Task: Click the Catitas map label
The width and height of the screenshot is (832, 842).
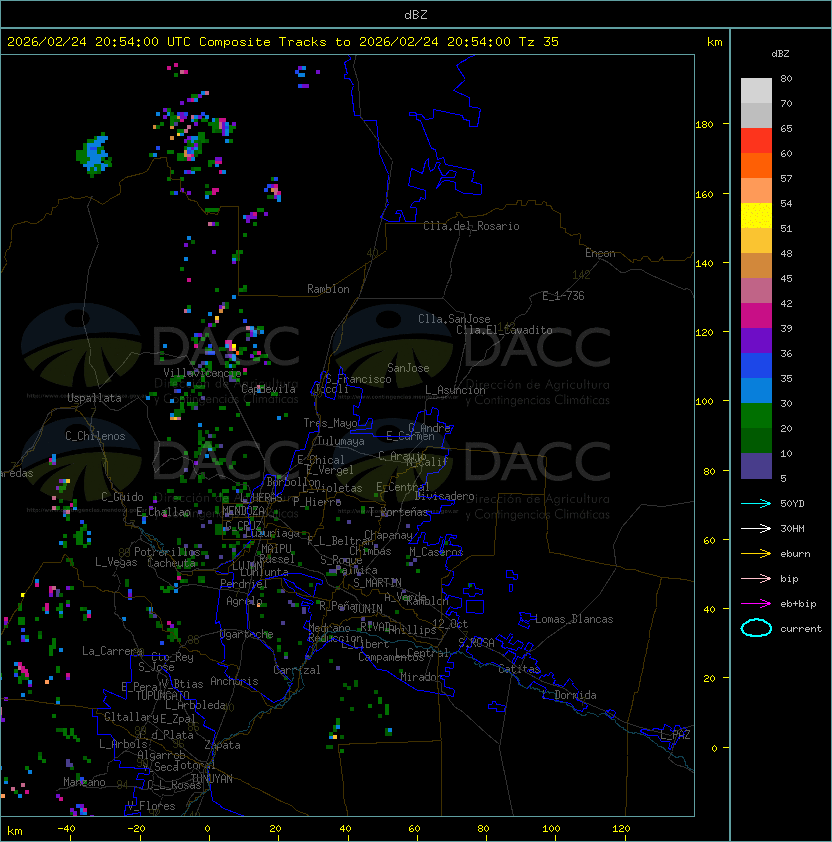Action: tap(519, 669)
